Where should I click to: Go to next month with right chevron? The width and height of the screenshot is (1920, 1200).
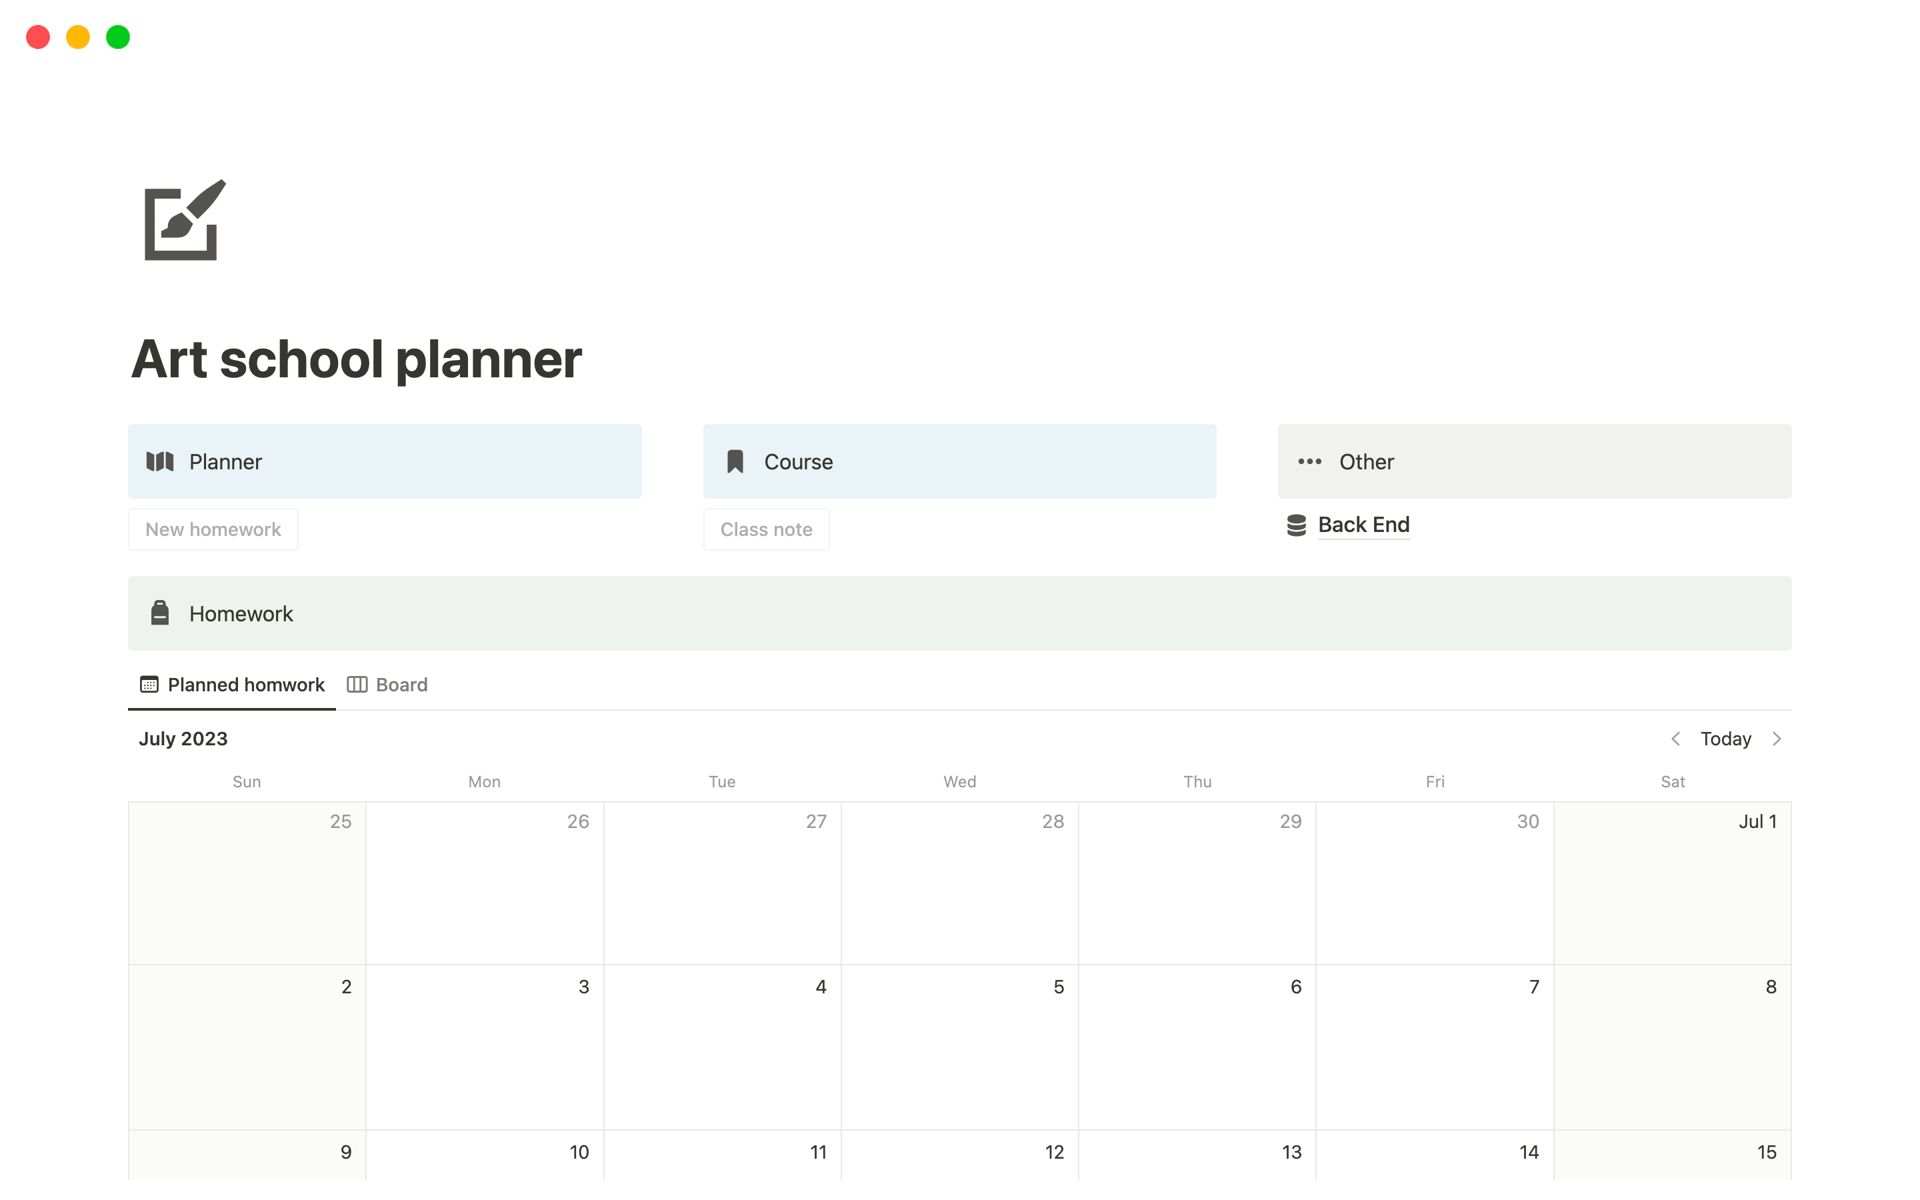(x=1777, y=739)
